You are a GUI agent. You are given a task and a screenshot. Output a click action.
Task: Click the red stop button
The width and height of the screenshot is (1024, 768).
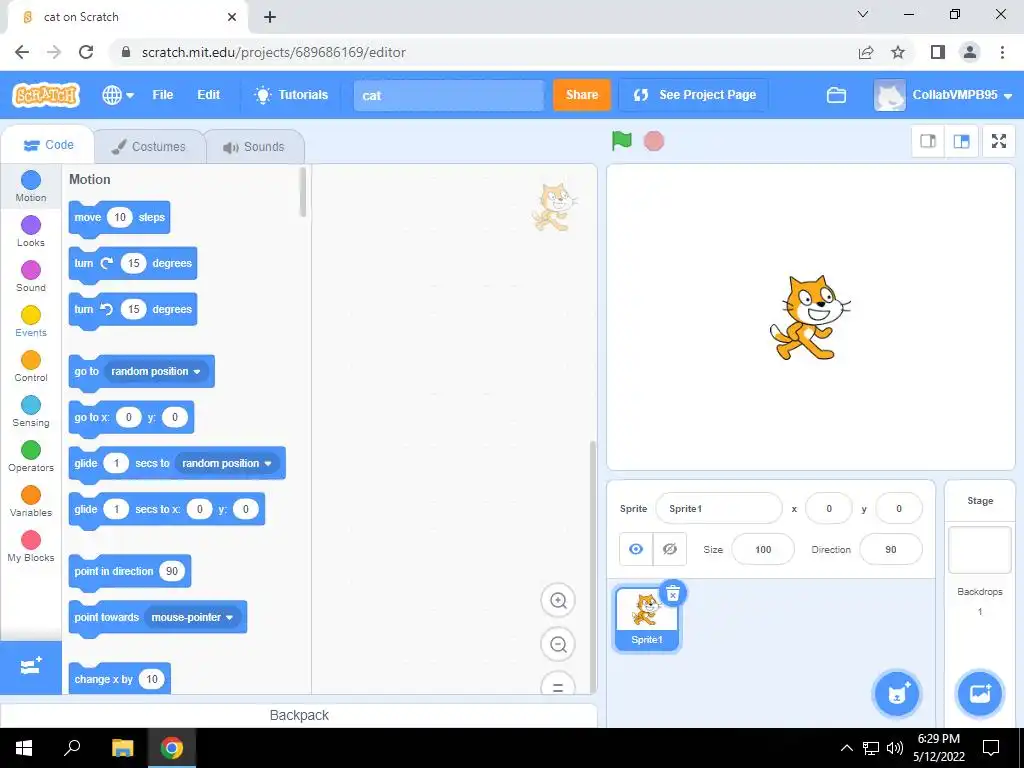(654, 141)
